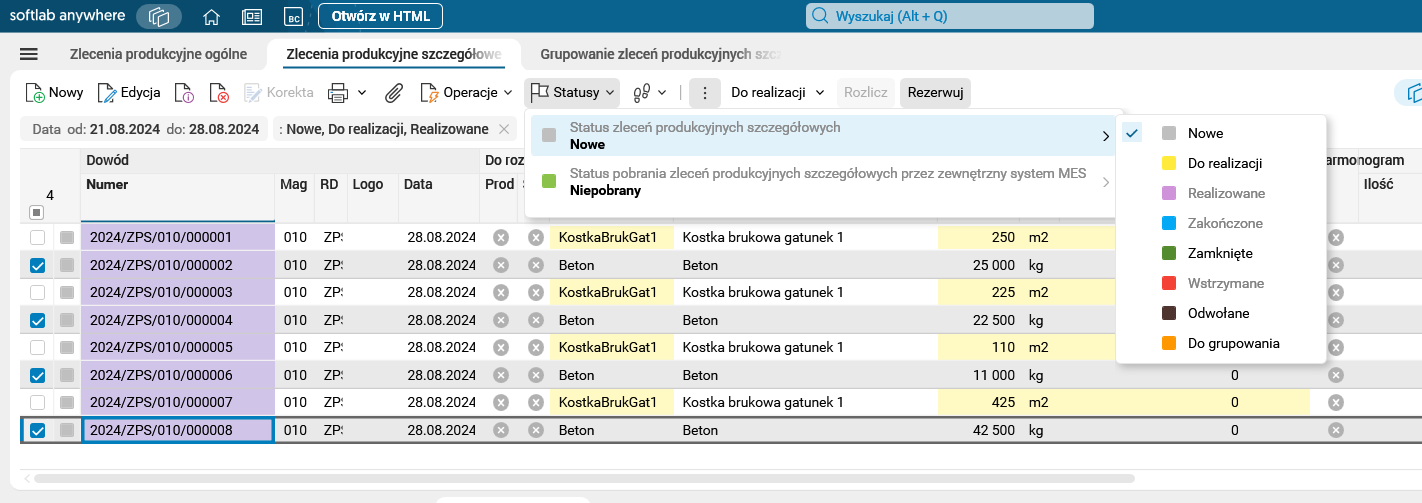1422x503 pixels.
Task: Expand the dropdown arrow beside footsteps icon
Action: click(662, 93)
